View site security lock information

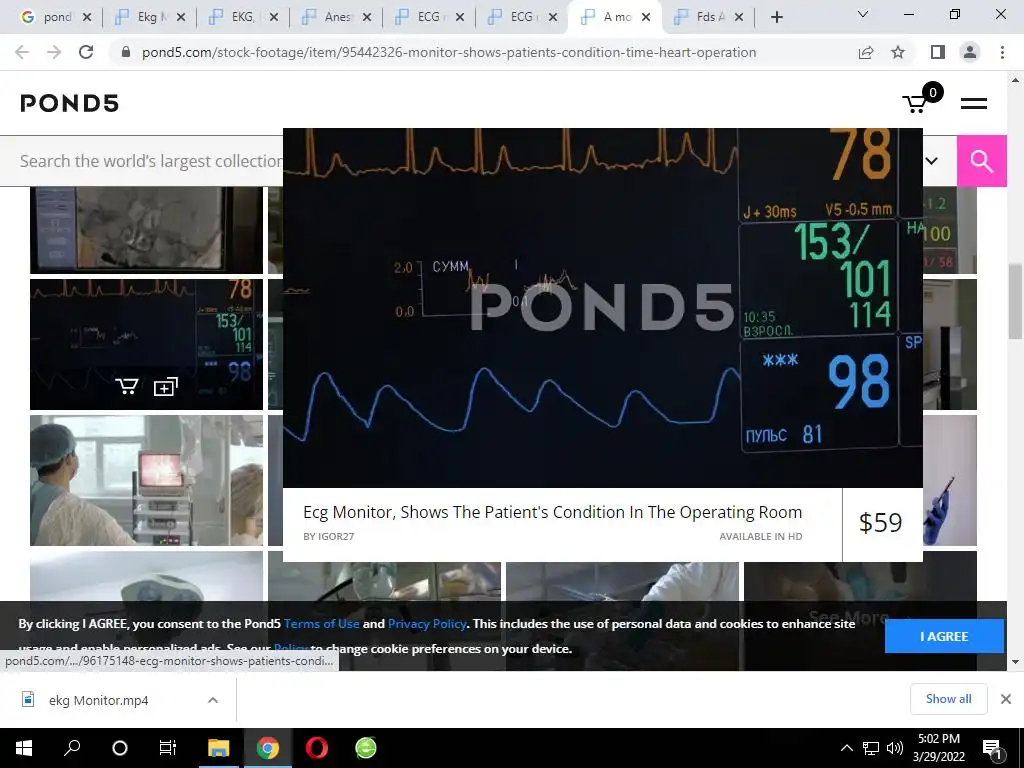[x=126, y=52]
